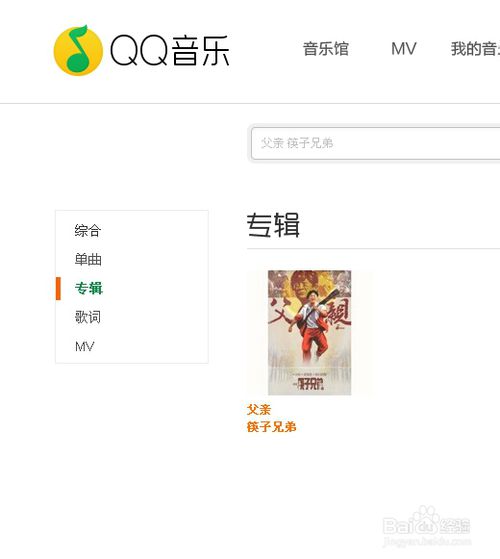Open the 音乐馆 navigation tab
This screenshot has height=559, width=500.
tap(326, 49)
